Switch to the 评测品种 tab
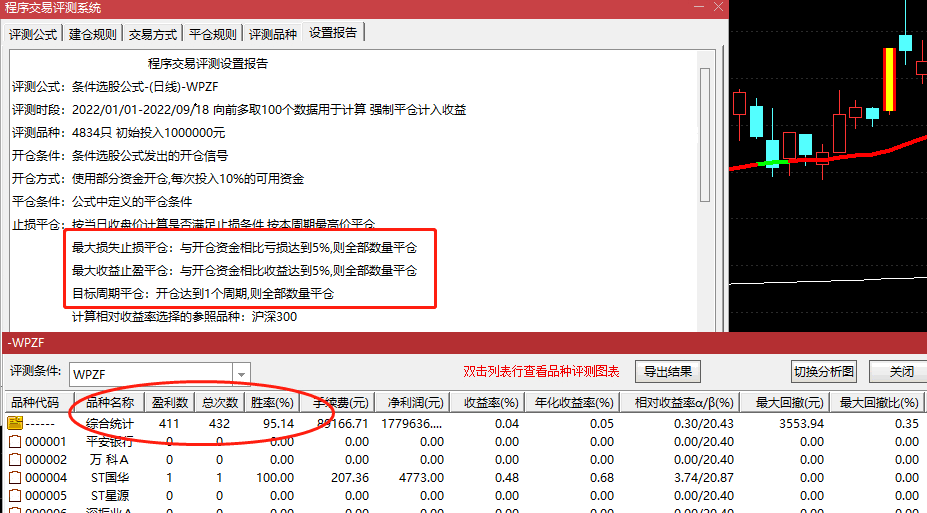 (273, 34)
